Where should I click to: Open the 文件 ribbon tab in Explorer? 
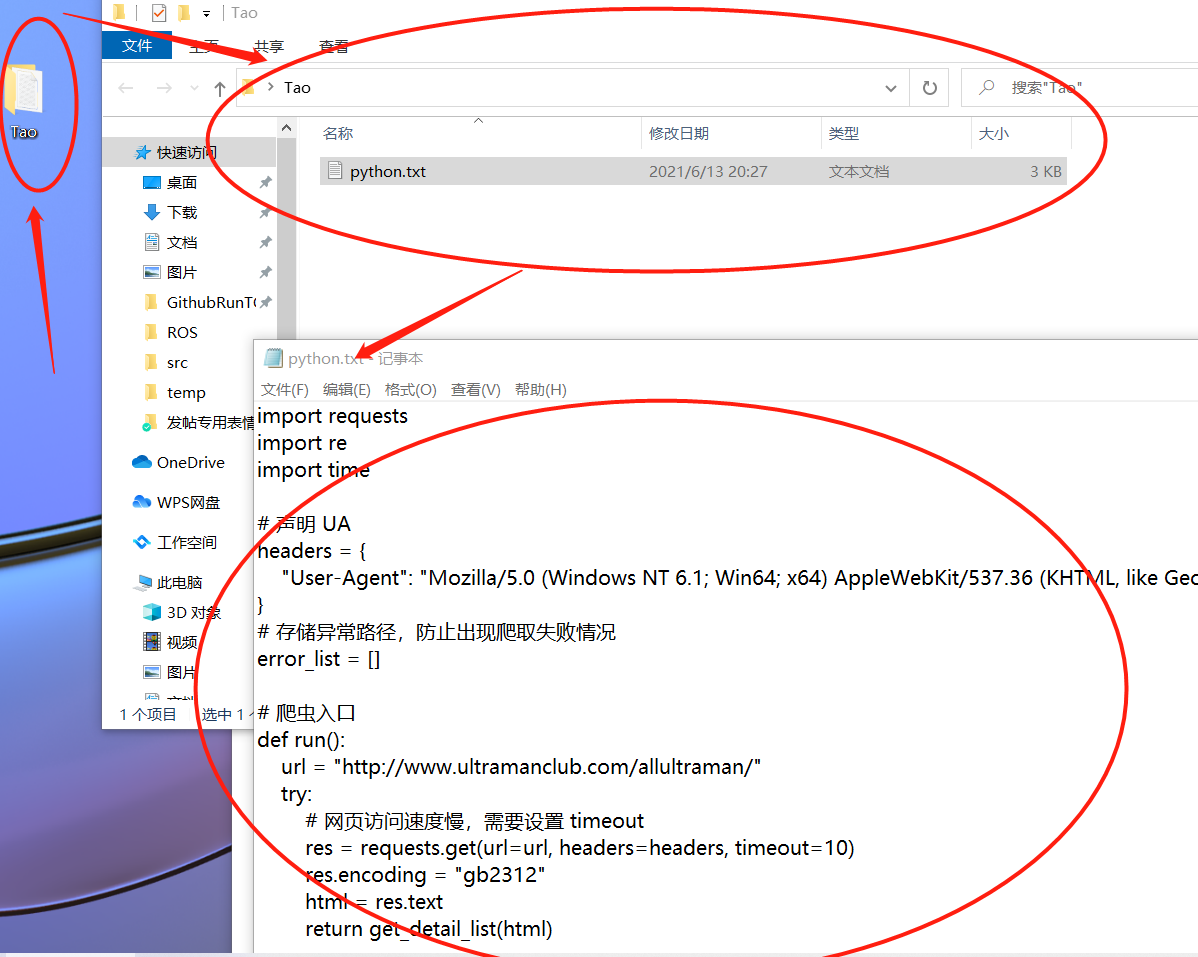coord(137,46)
